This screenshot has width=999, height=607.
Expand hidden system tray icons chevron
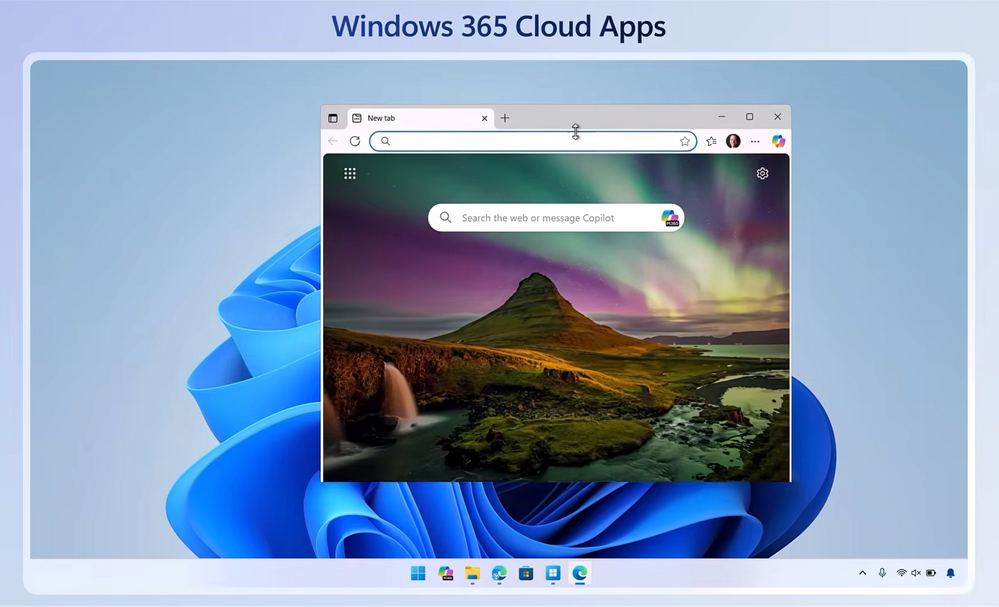point(863,573)
